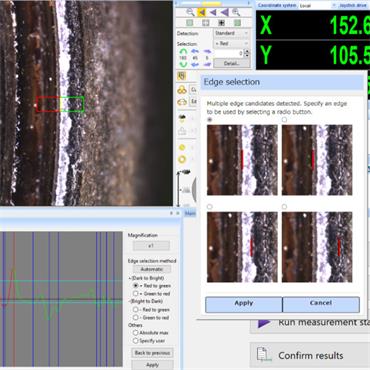Click the bottom-right edge candidate thumbnail
Screen dimensions: 370x370
pyautogui.click(x=317, y=247)
